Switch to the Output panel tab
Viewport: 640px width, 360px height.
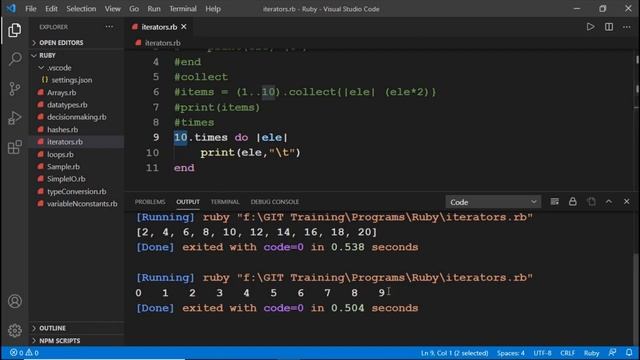[188, 202]
